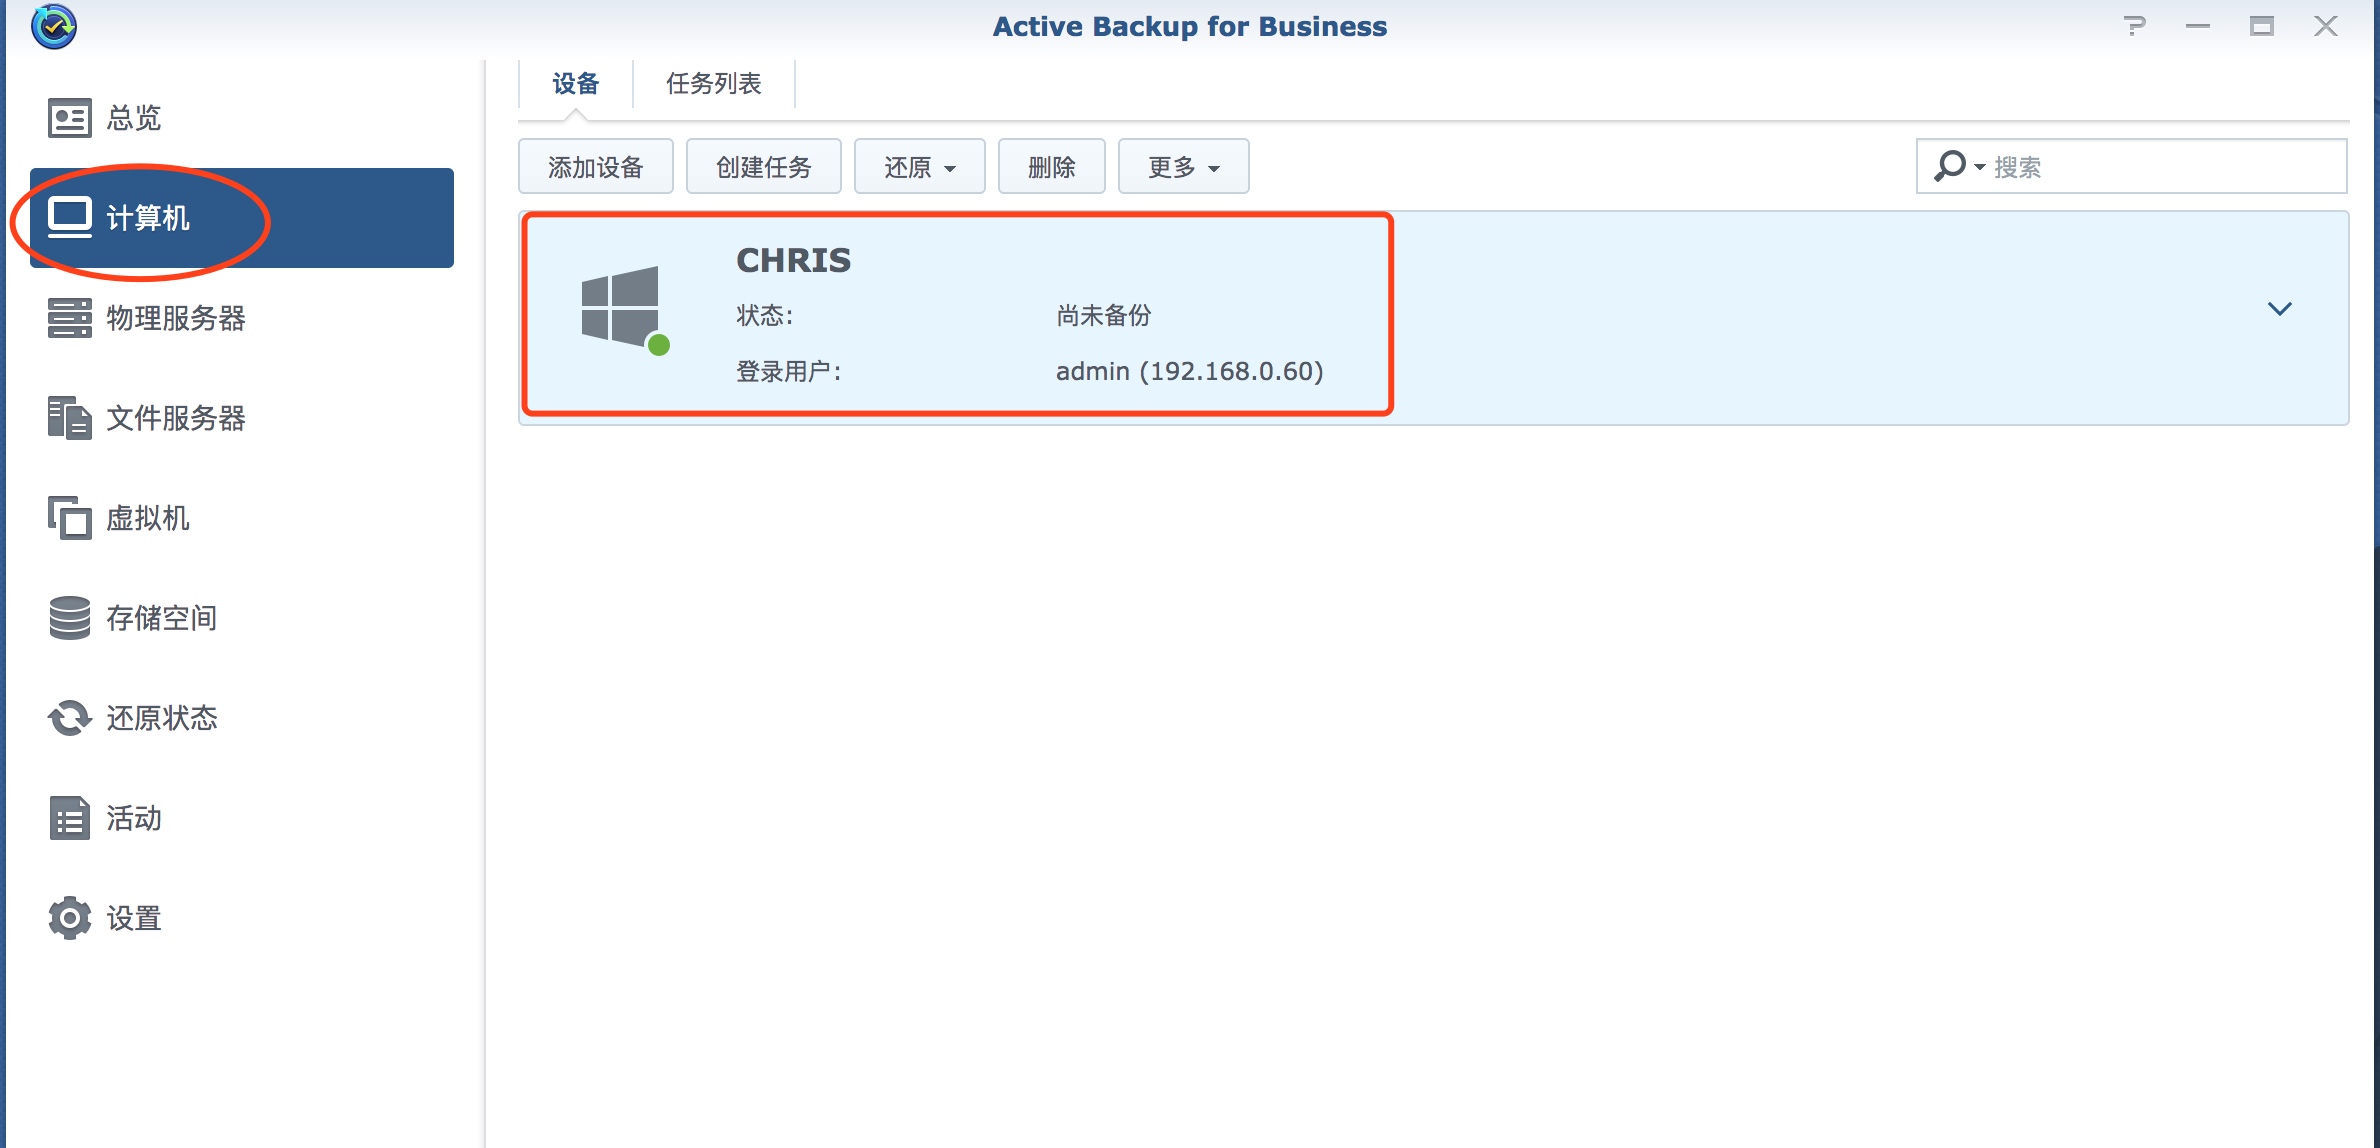Select 计算机 label in the sidebar
The width and height of the screenshot is (2380, 1148).
point(148,218)
